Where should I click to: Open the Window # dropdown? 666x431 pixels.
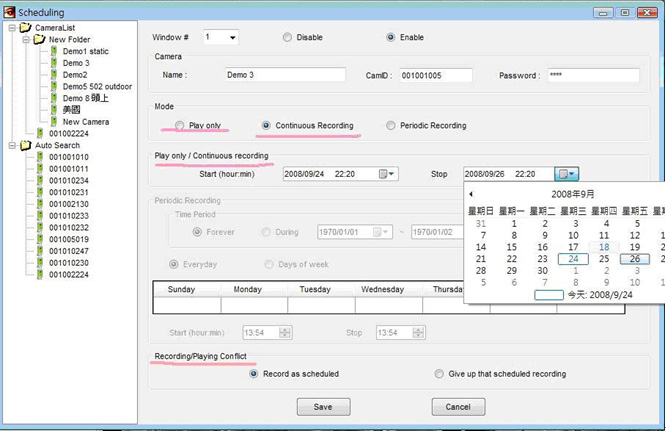pyautogui.click(x=233, y=38)
